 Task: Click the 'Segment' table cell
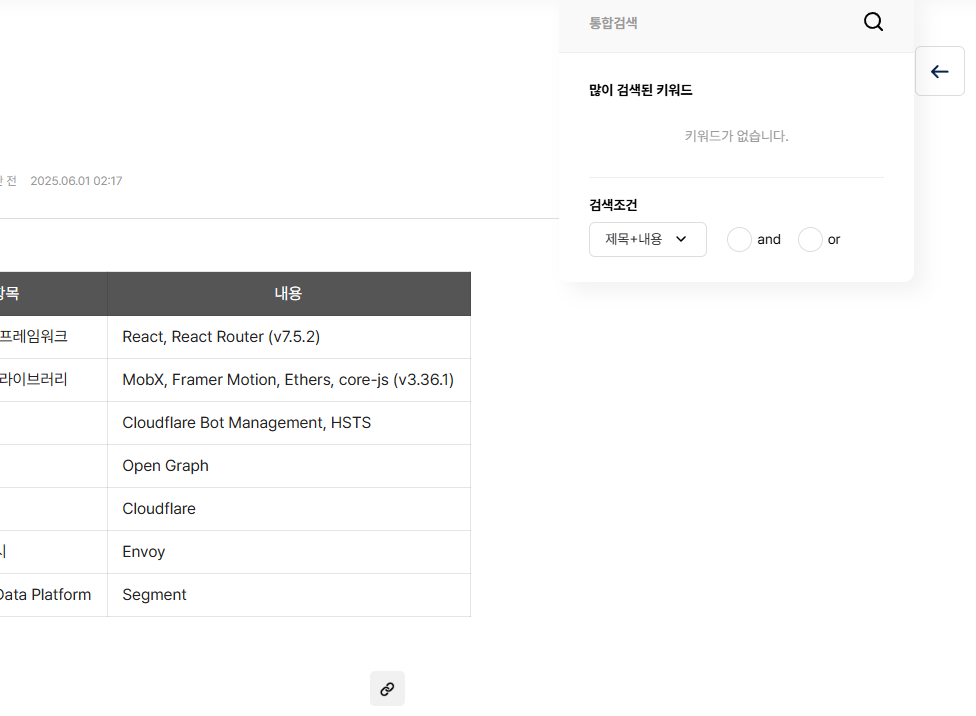coord(289,595)
